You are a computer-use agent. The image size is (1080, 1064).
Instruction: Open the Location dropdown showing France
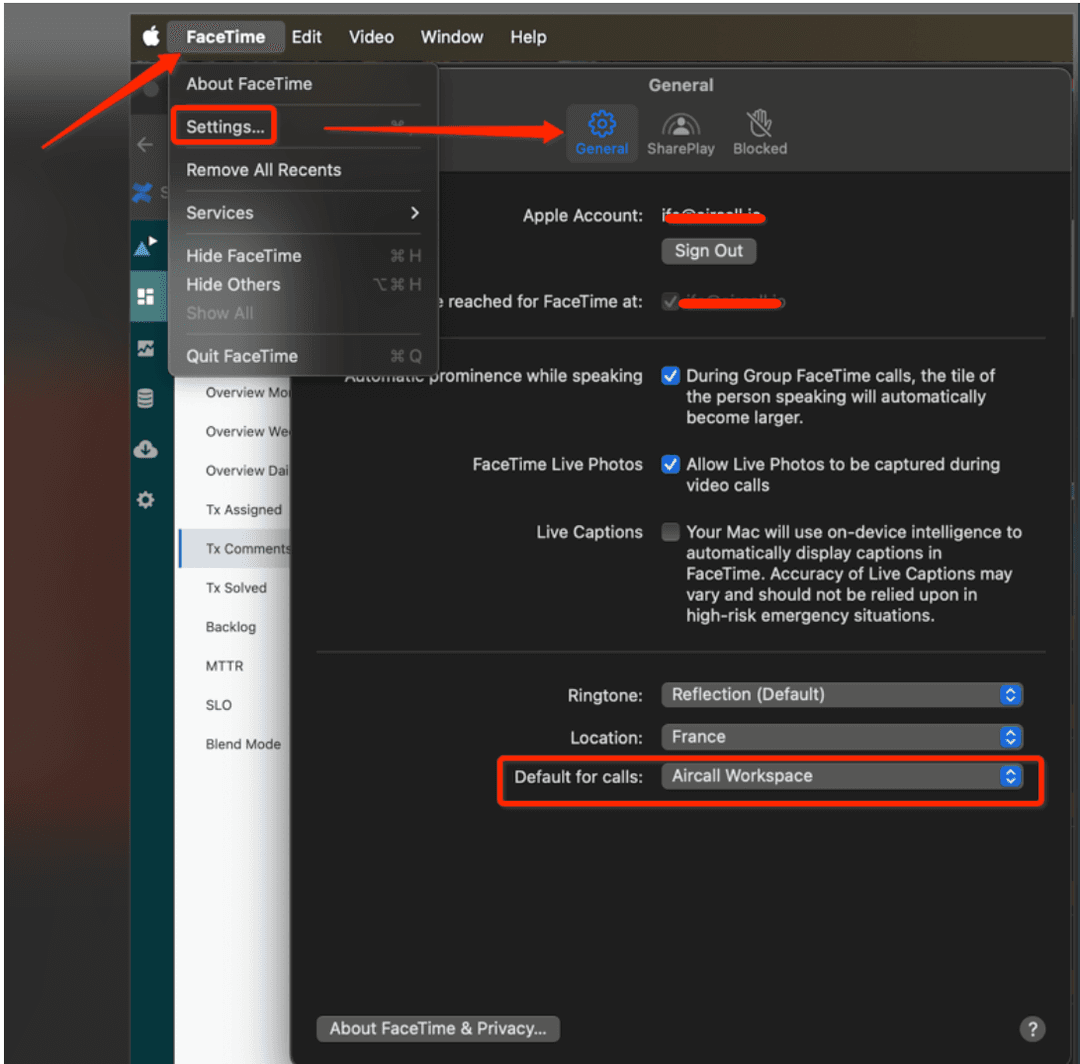coord(841,737)
